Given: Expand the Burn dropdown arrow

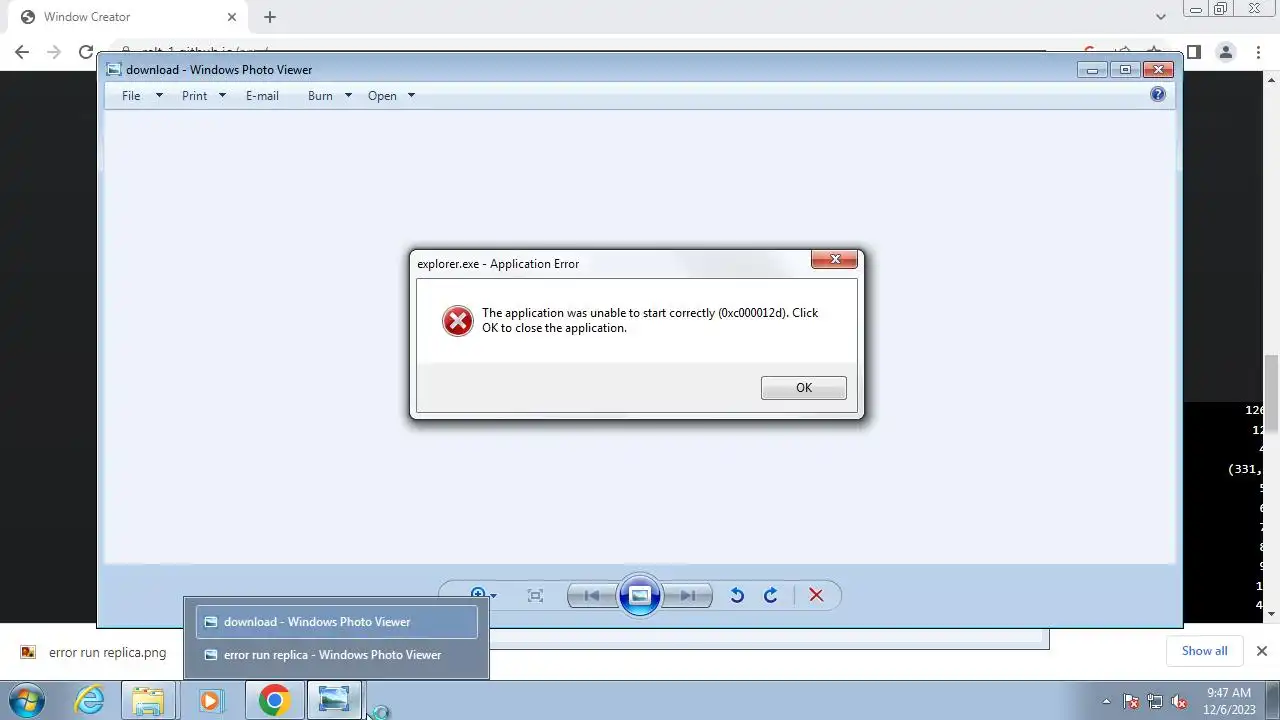Looking at the screenshot, I should point(348,96).
